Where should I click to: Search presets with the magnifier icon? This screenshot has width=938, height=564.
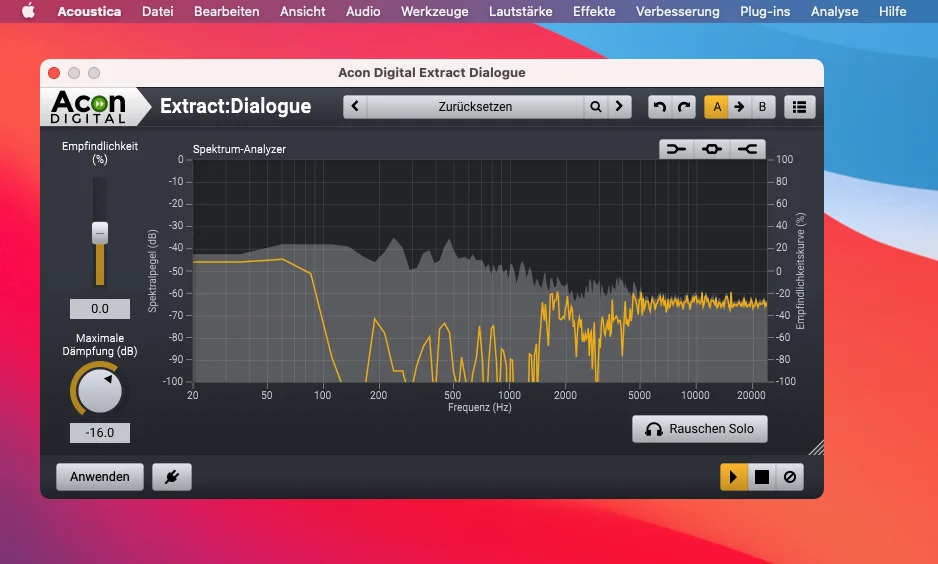click(596, 106)
